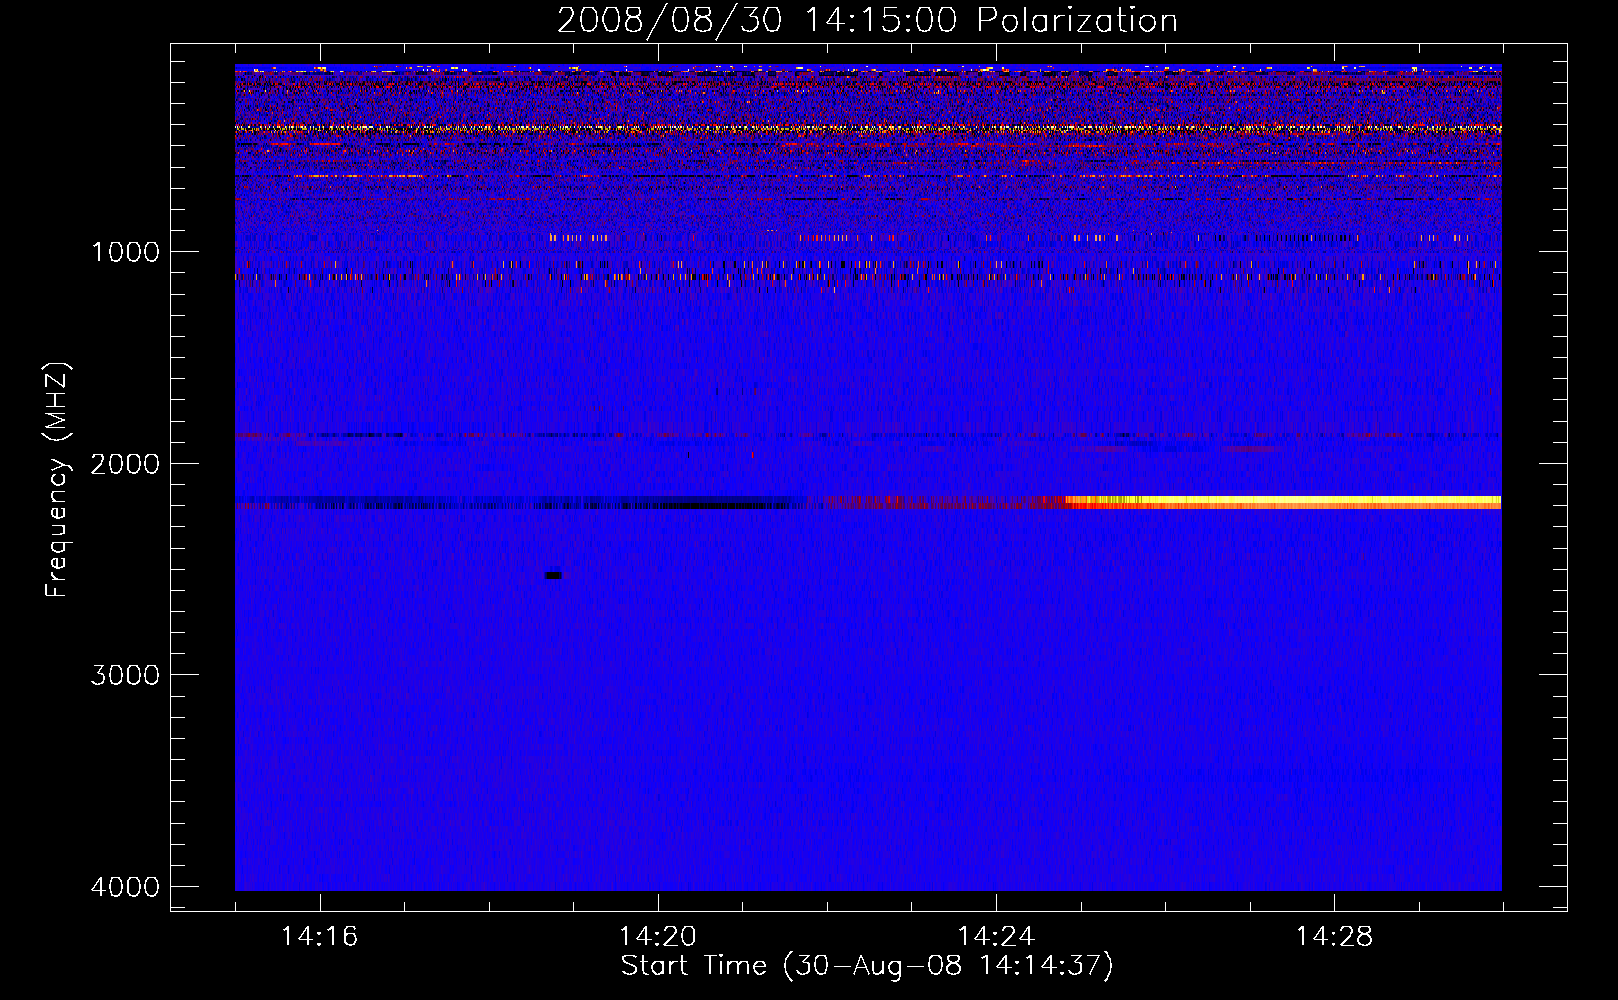Click the 14:28 time tick label
The width and height of the screenshot is (1618, 1000).
(1334, 937)
